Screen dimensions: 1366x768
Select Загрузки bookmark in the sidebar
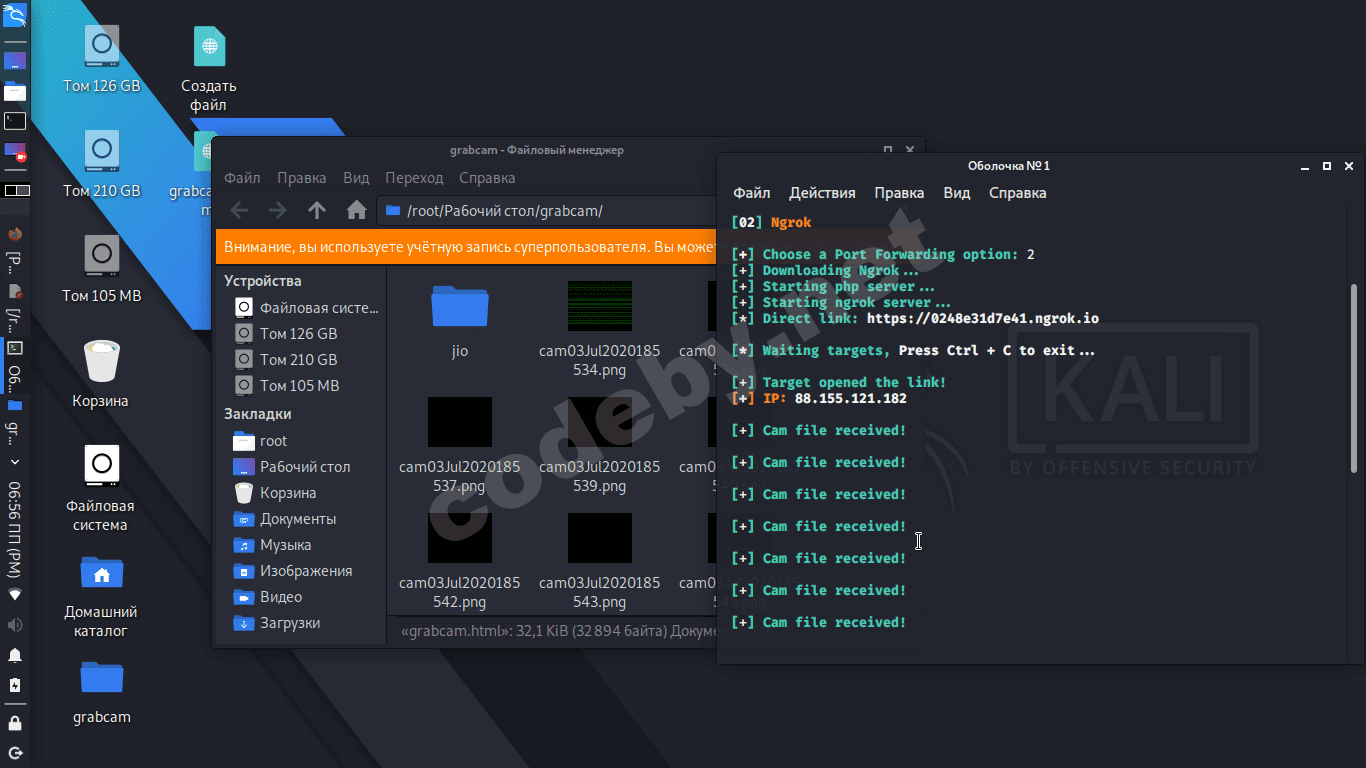[290, 623]
